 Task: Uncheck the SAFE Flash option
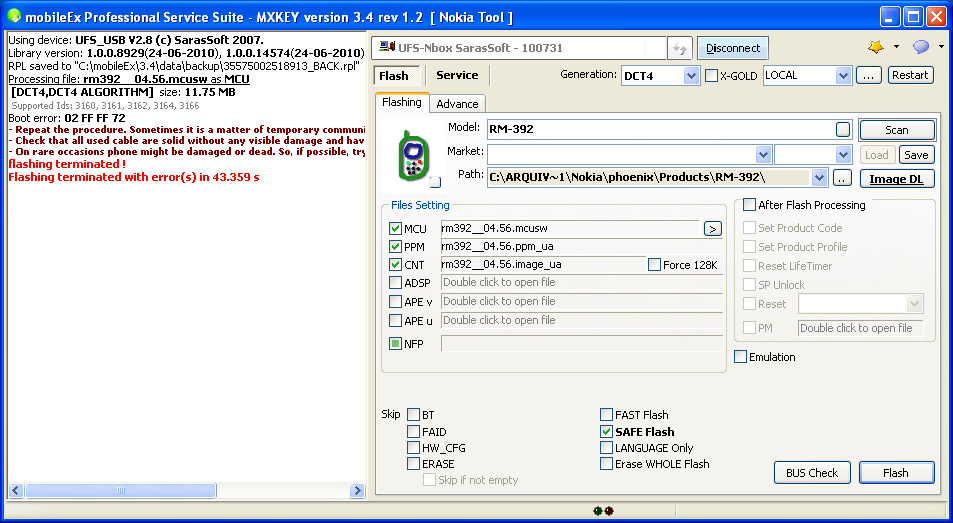click(x=607, y=432)
